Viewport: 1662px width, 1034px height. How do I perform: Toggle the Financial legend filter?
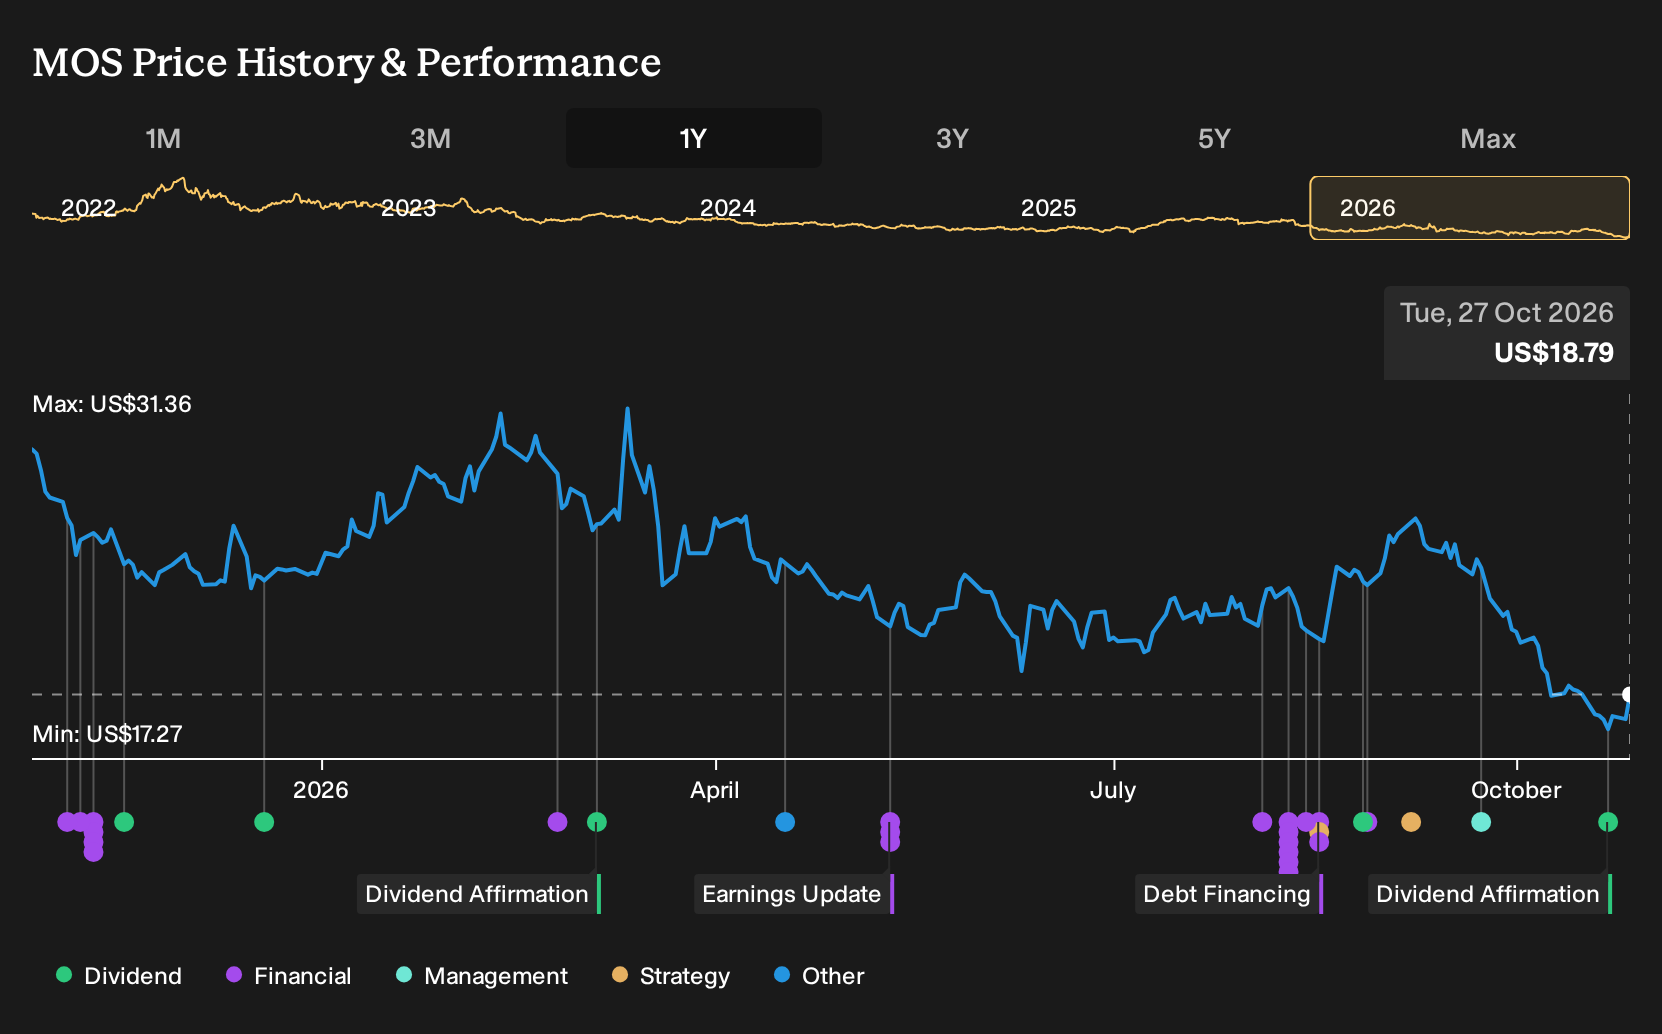click(x=289, y=976)
